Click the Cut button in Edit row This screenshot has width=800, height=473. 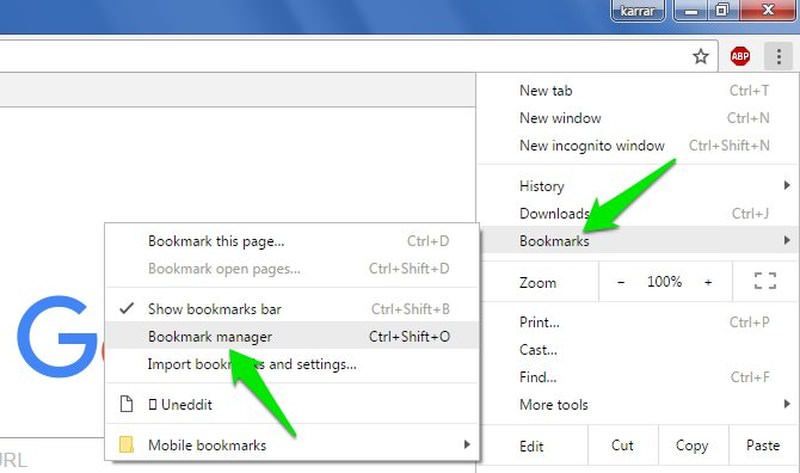click(622, 445)
